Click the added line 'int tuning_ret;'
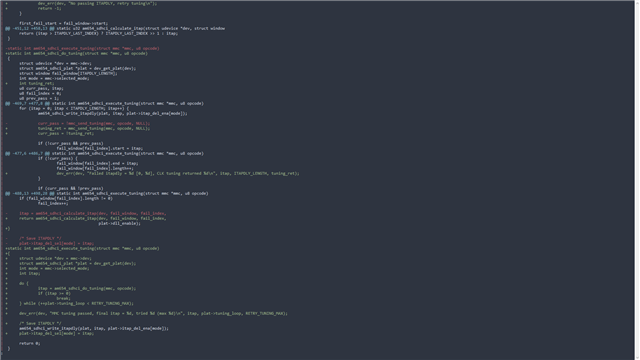The width and height of the screenshot is (640, 360). point(36,83)
